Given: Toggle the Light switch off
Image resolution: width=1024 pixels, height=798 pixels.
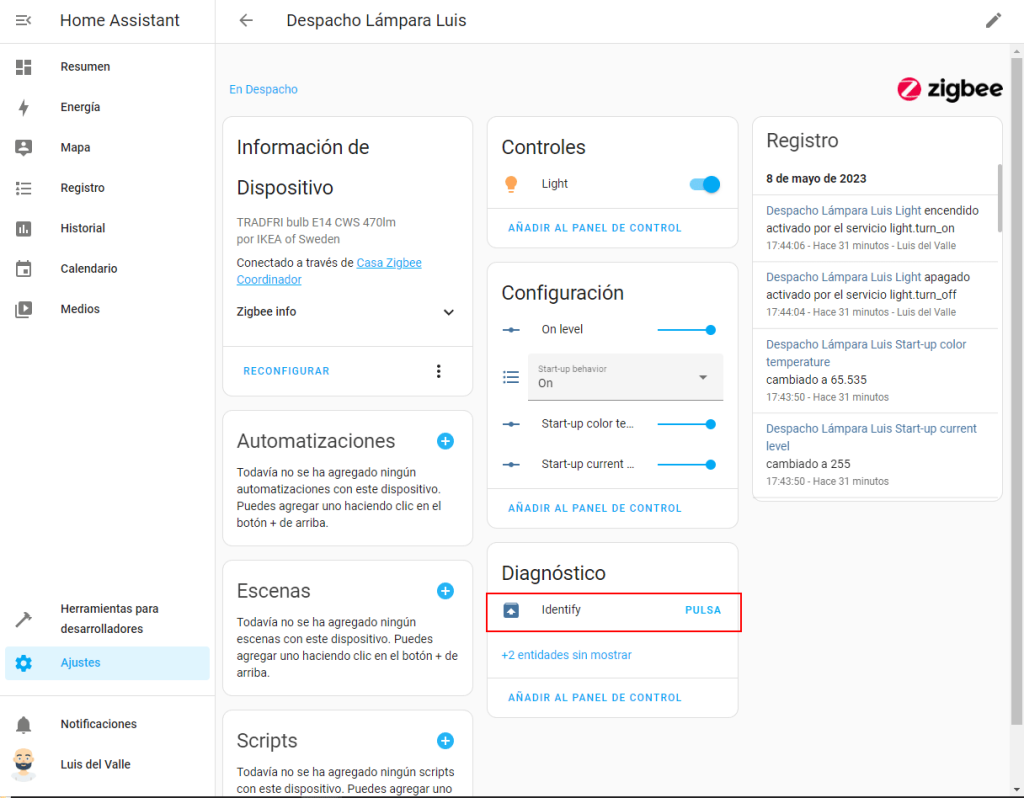Looking at the screenshot, I should [x=705, y=184].
